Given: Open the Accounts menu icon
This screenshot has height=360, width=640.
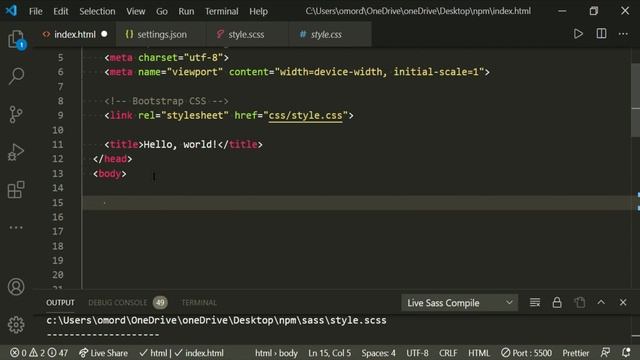Looking at the screenshot, I should (x=16, y=287).
